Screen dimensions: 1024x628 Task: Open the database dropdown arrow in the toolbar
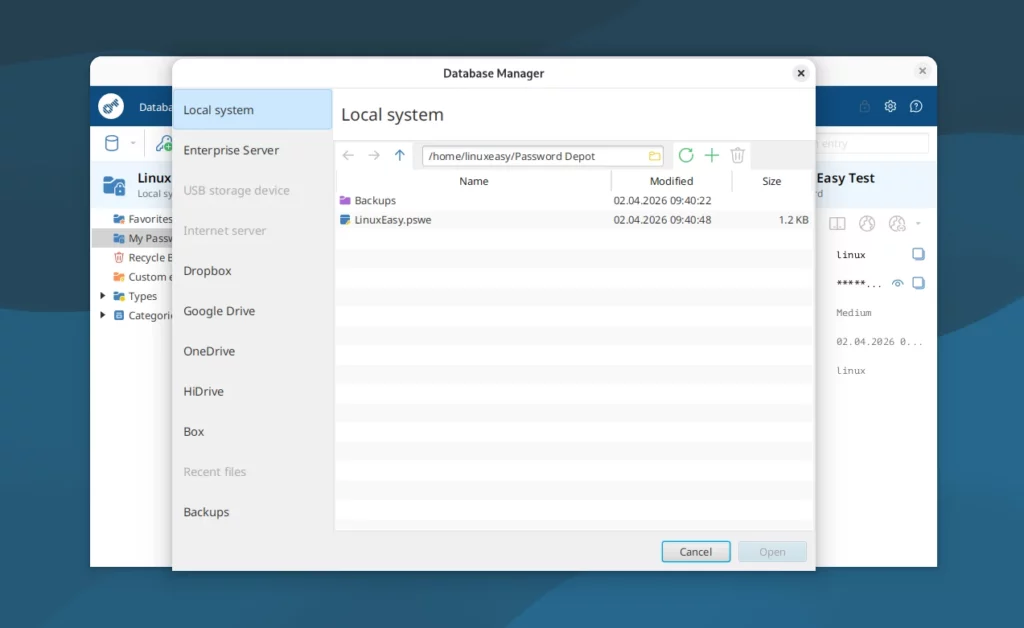[x=133, y=143]
